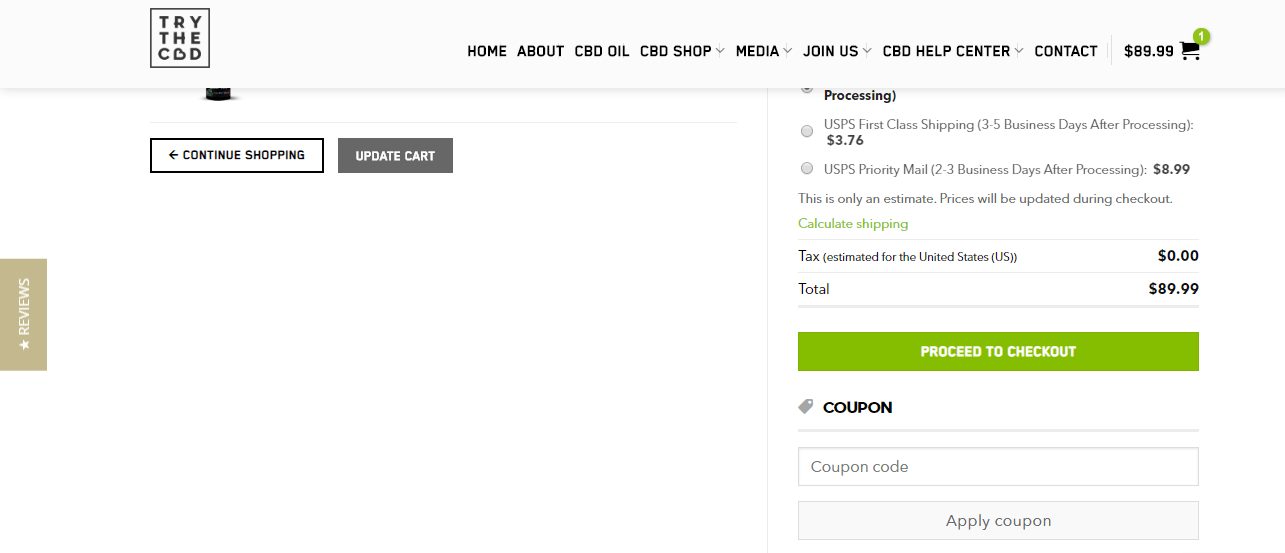
Task: Expand the CBD Help Center dropdown
Action: 953,51
